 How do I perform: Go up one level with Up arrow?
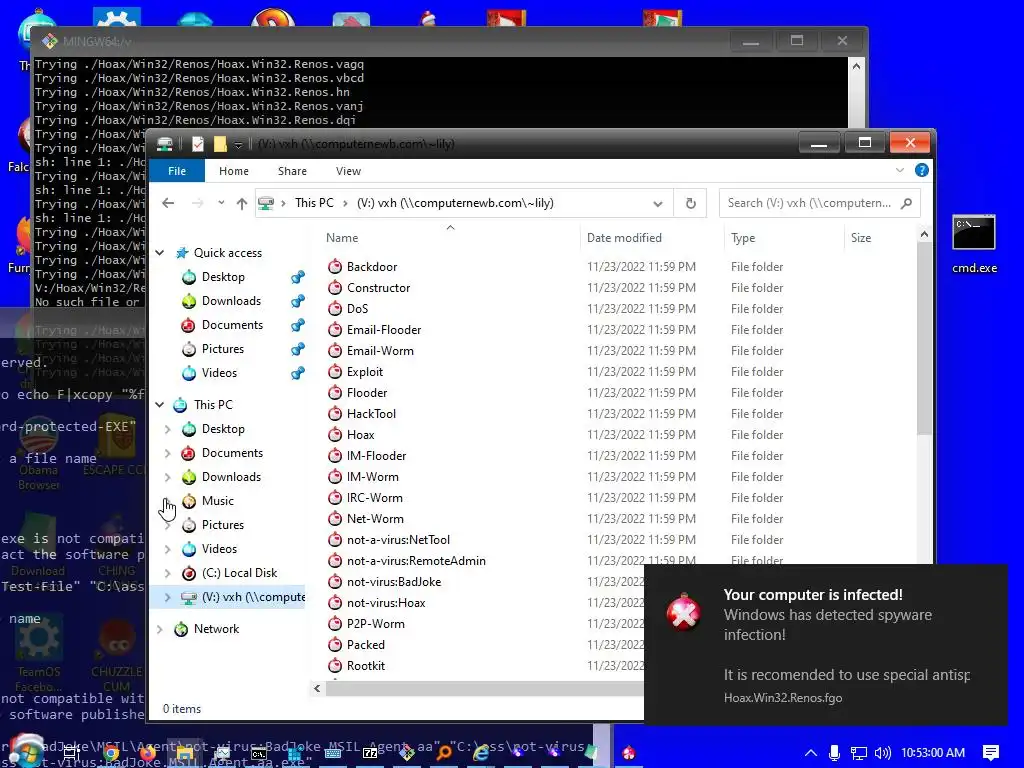tap(242, 203)
